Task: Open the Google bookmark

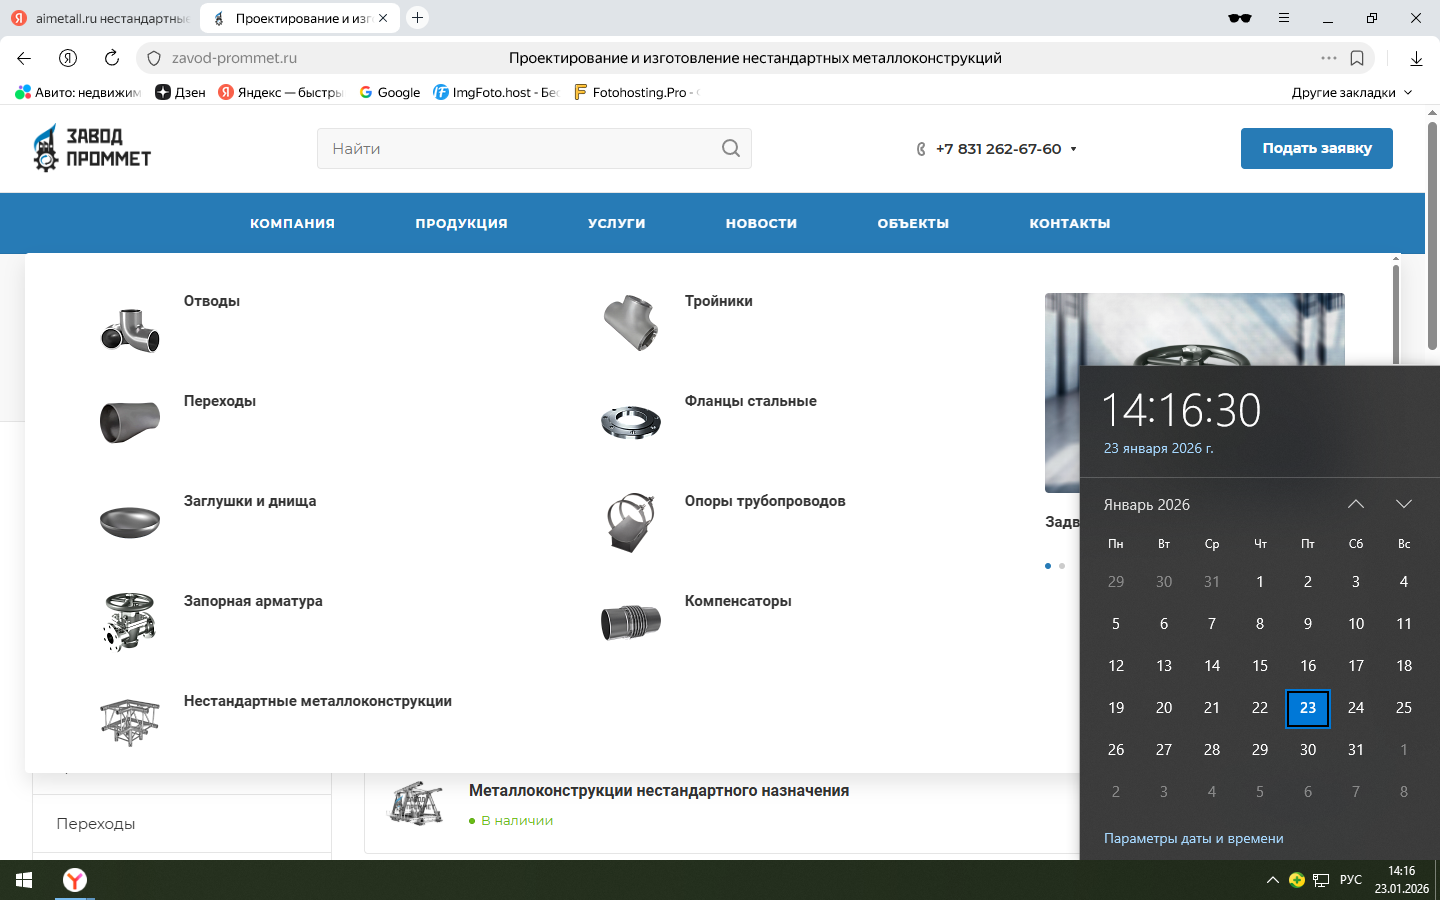Action: click(389, 92)
